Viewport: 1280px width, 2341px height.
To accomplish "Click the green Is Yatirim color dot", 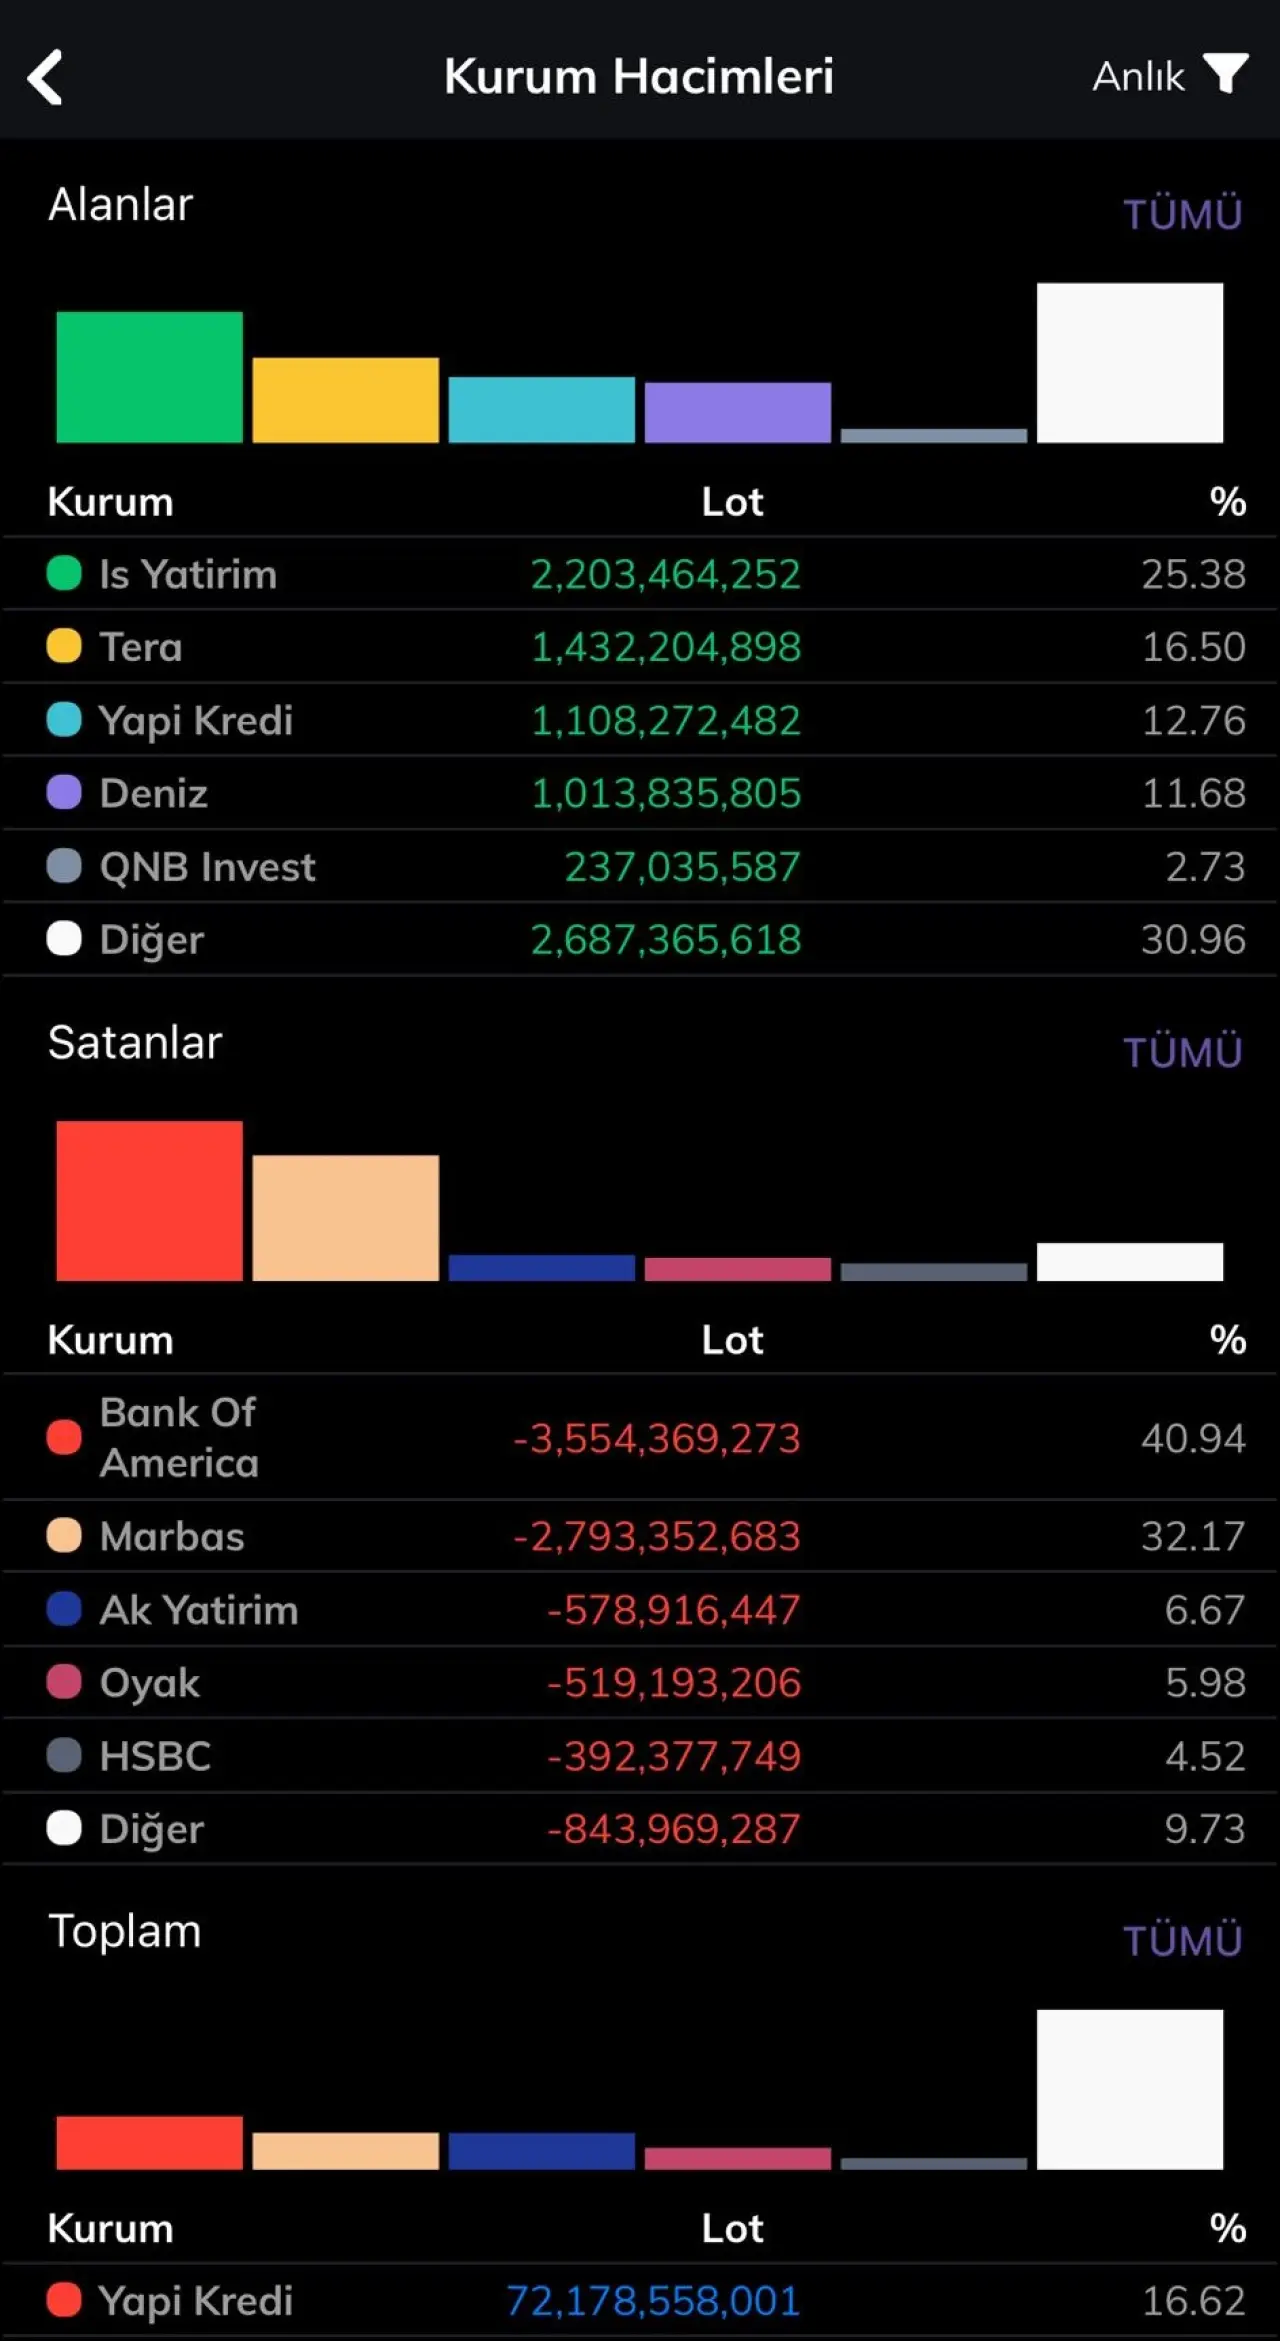I will click(64, 574).
